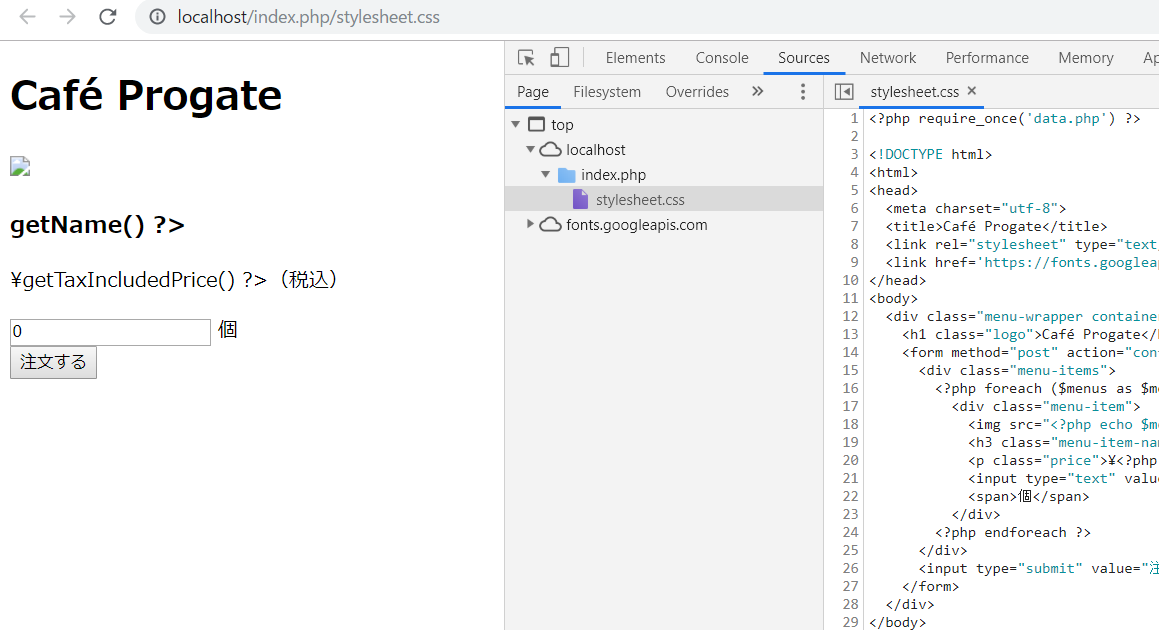Switch to the Filesystem tab

(607, 91)
